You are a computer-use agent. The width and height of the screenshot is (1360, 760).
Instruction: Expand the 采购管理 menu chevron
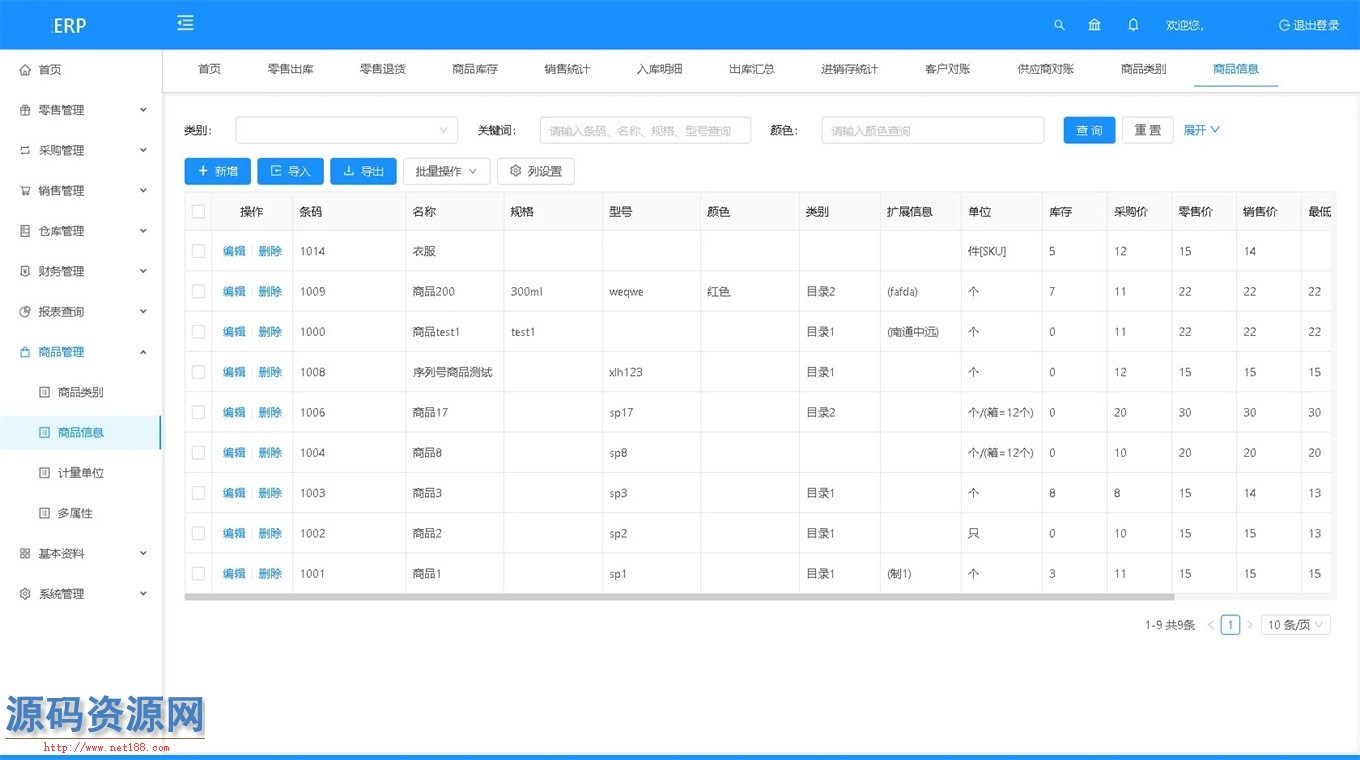coord(143,150)
